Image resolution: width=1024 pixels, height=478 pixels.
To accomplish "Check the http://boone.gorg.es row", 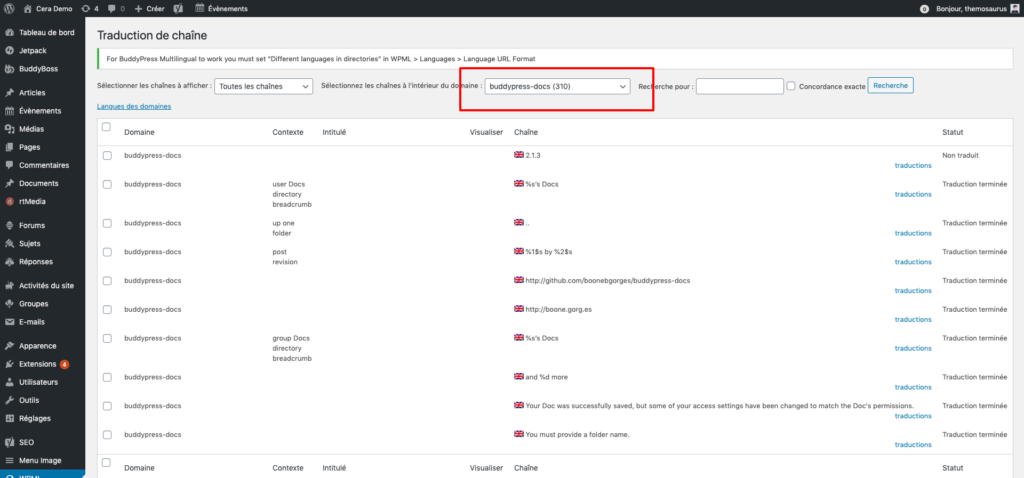I will click(107, 310).
